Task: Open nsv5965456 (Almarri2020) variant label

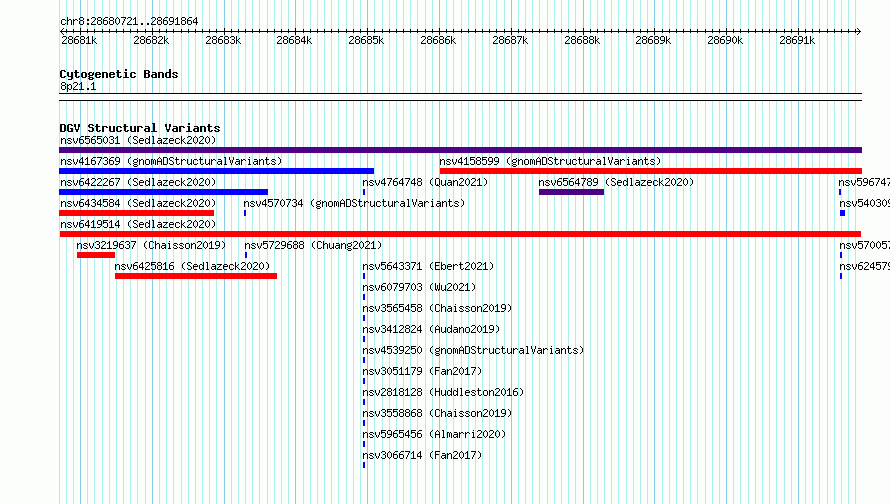Action: (x=434, y=434)
